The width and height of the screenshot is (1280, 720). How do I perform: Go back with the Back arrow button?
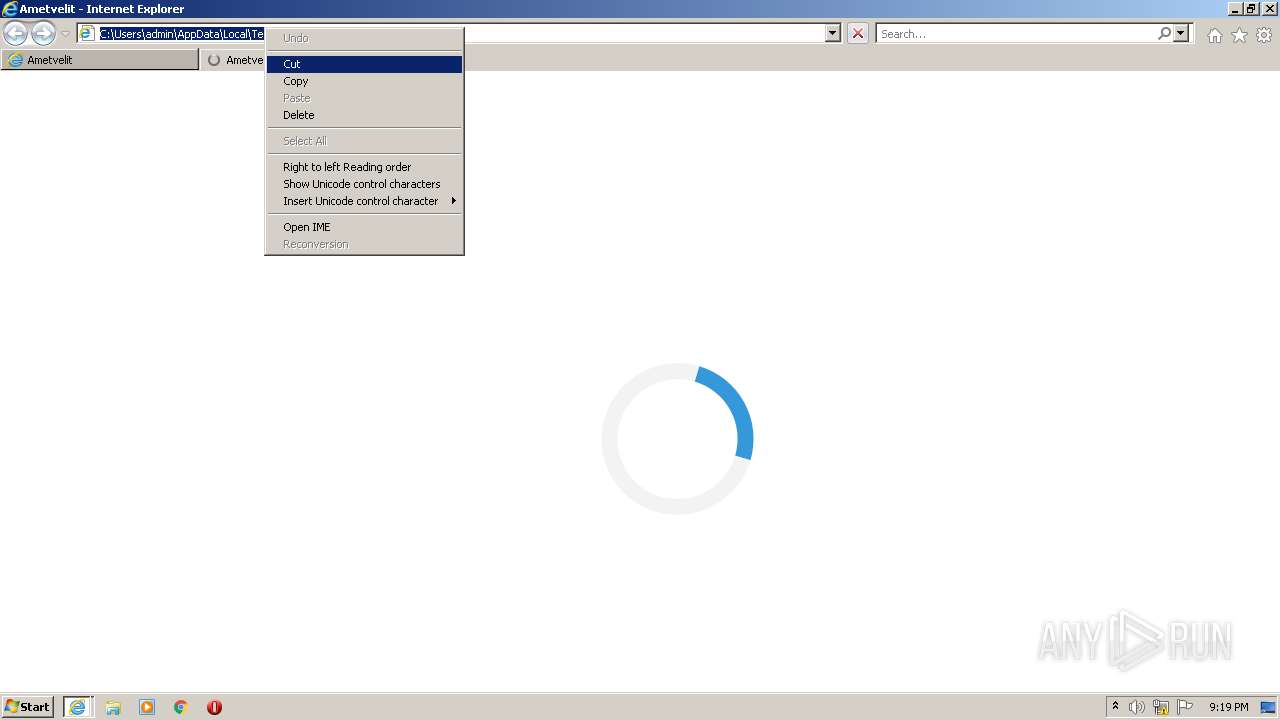coord(15,33)
